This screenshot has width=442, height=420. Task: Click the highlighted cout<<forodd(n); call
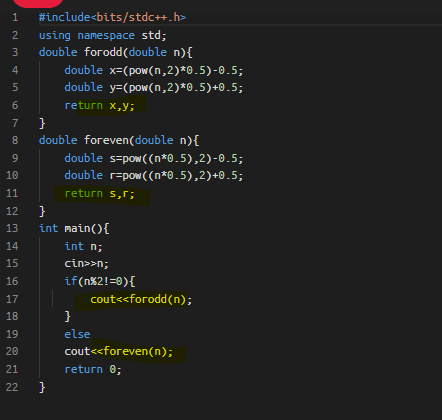pyautogui.click(x=141, y=299)
